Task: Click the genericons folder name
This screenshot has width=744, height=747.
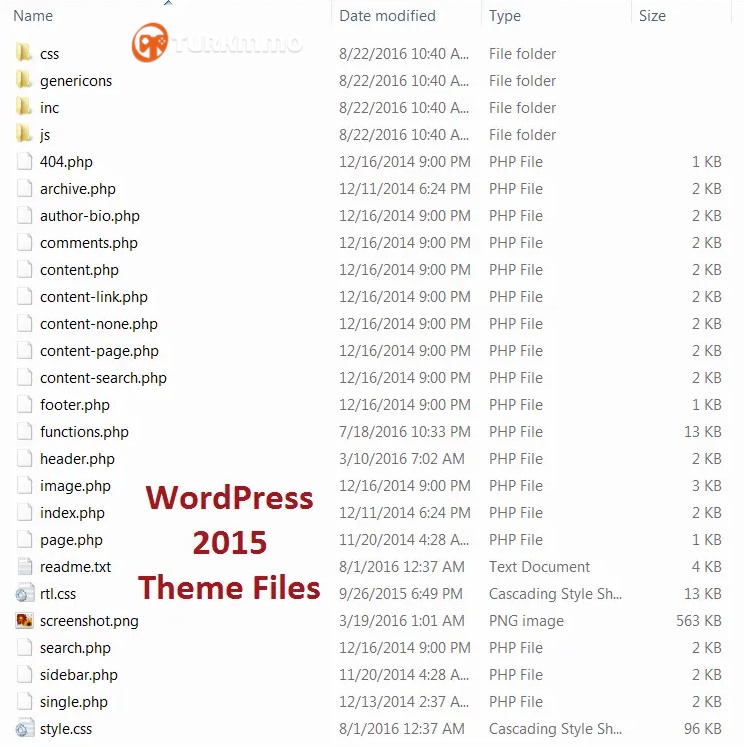Action: (76, 81)
